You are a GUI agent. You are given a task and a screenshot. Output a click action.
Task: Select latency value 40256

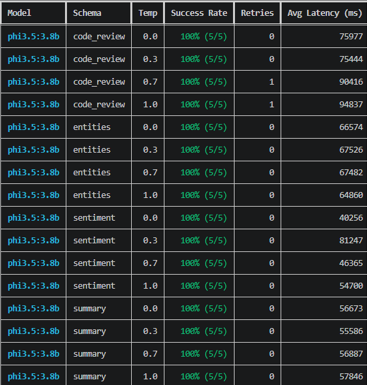click(351, 218)
